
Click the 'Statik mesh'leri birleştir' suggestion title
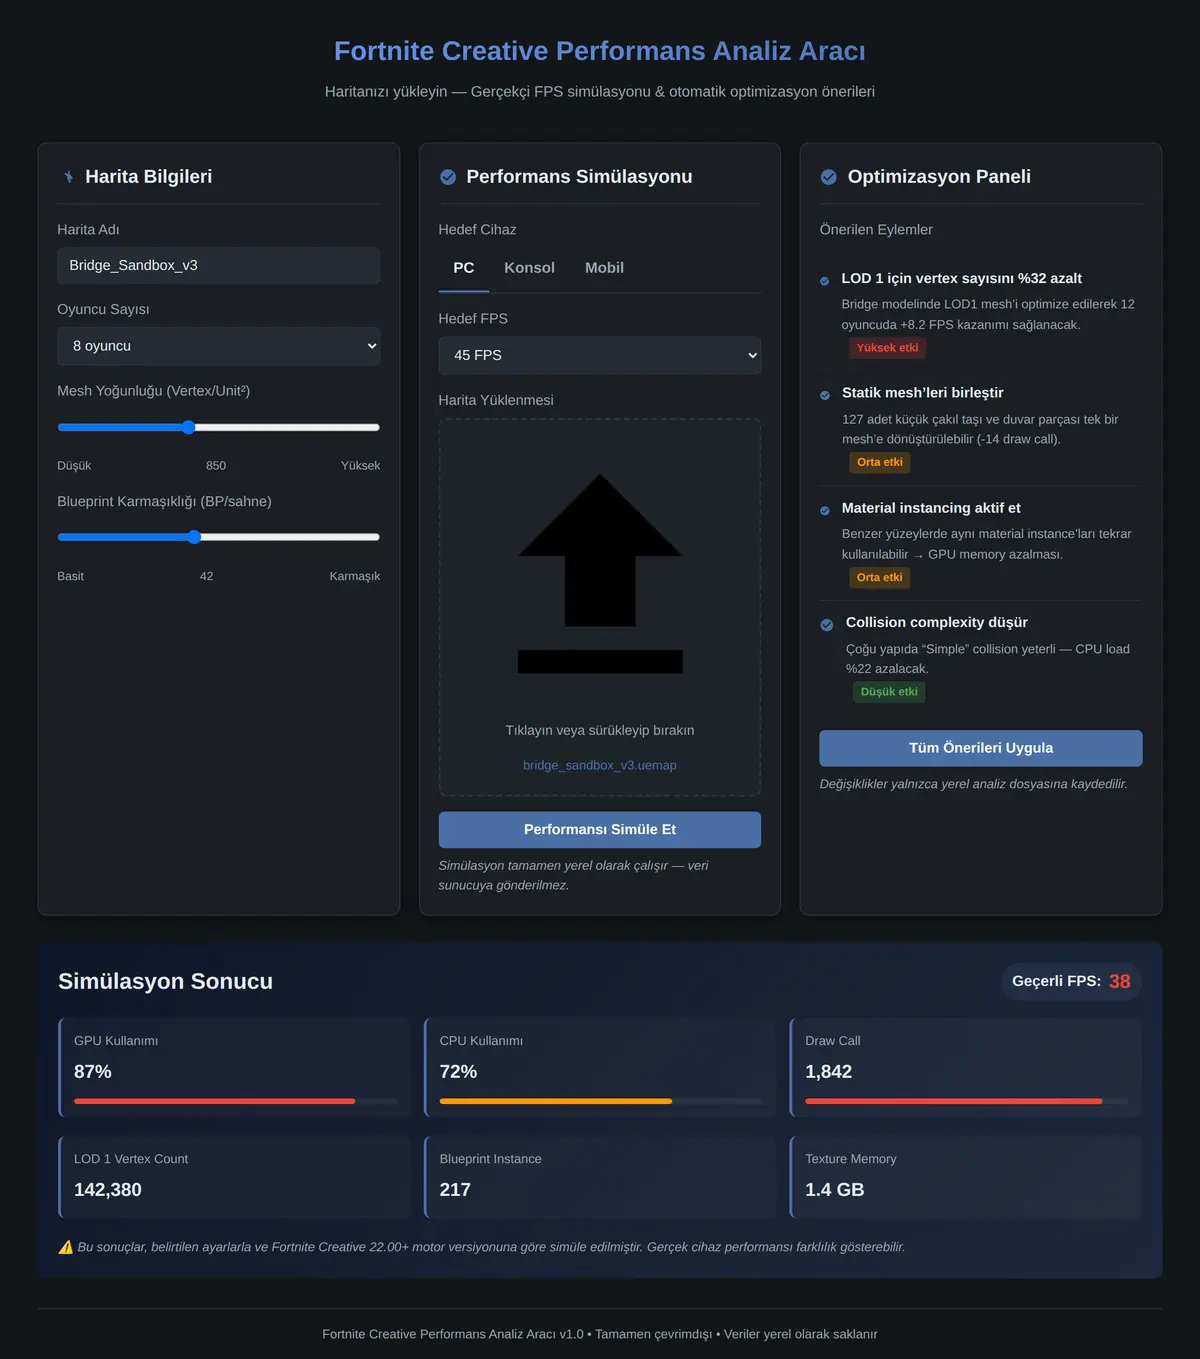coord(922,393)
